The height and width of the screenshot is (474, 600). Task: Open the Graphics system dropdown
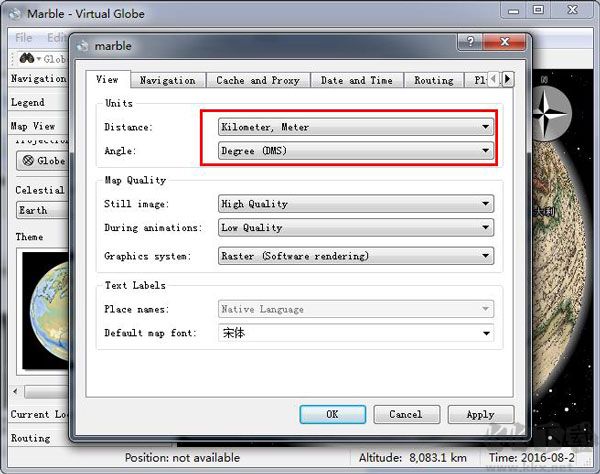355,256
